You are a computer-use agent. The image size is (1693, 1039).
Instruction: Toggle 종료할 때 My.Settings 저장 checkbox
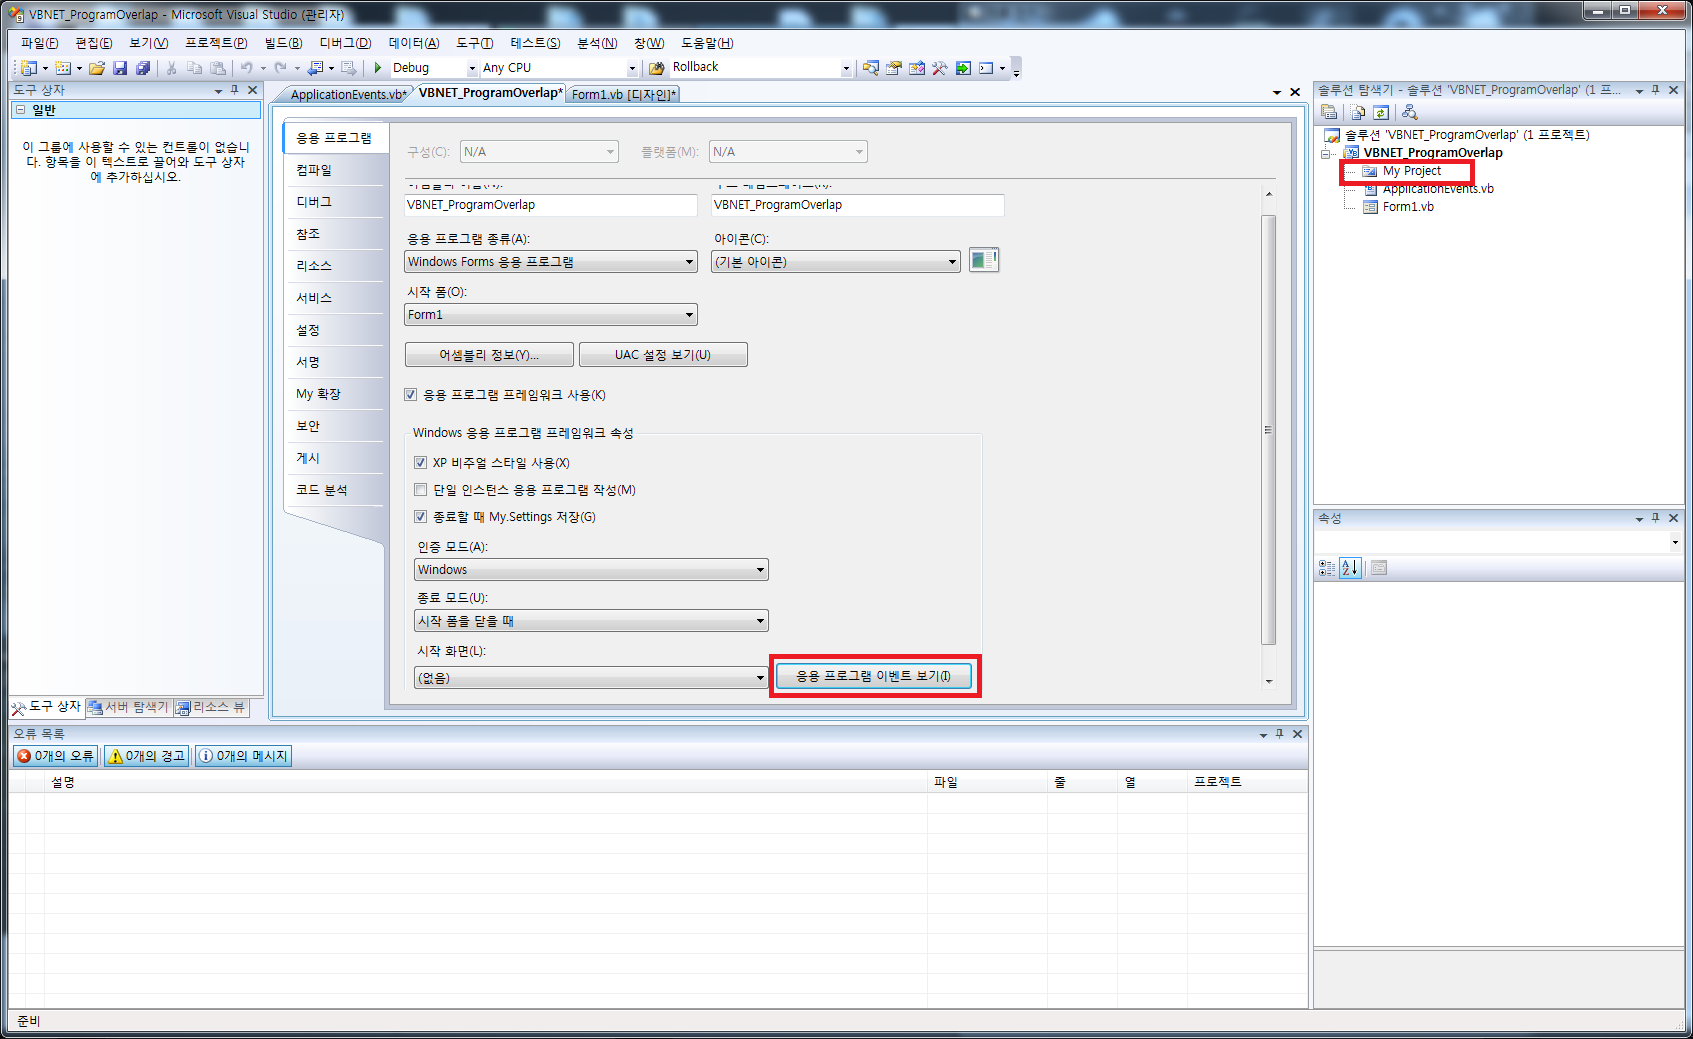(421, 517)
